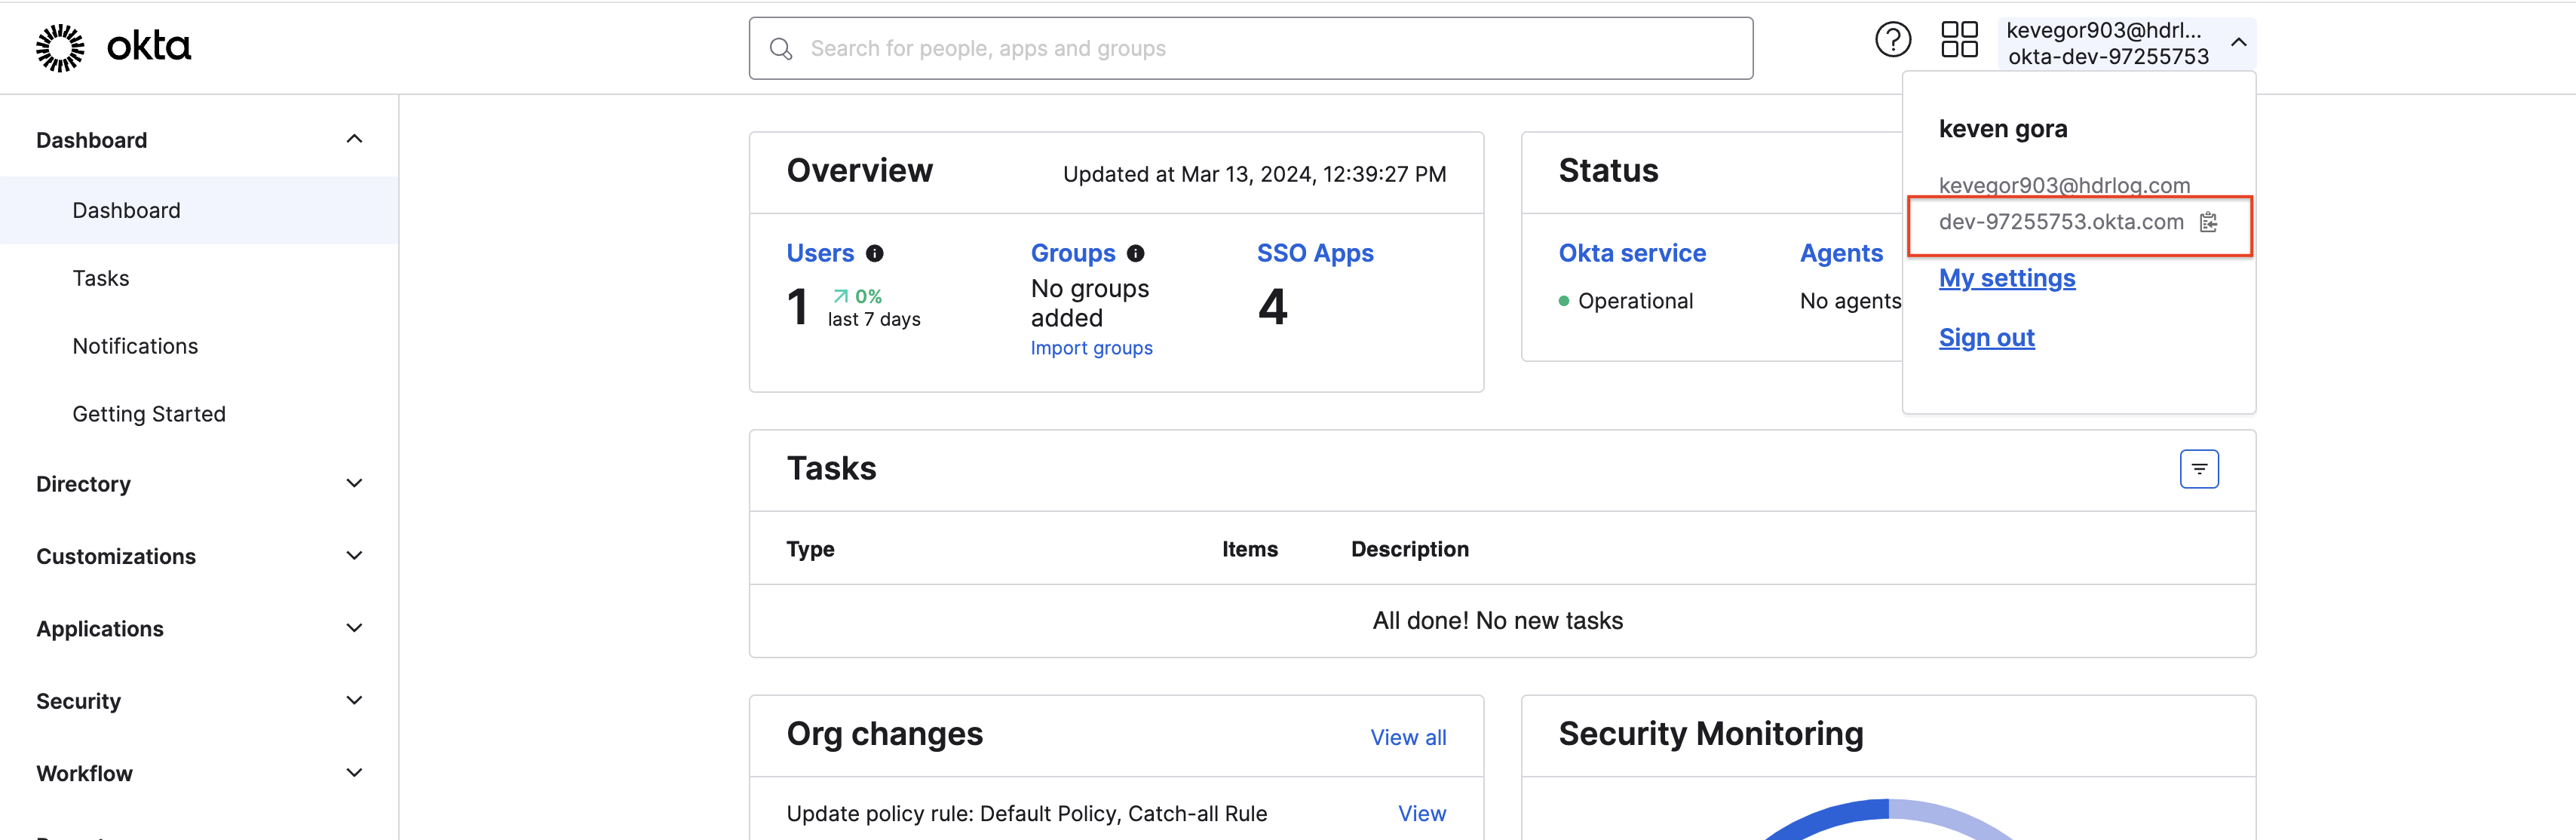Click the search magnifier icon

pyautogui.click(x=781, y=49)
